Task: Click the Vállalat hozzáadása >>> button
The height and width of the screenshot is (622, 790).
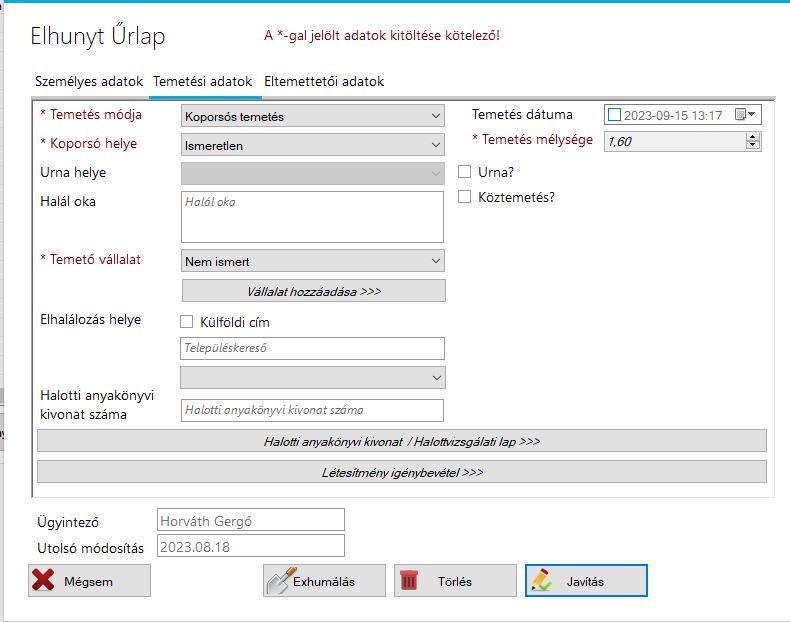Action: coord(313,291)
